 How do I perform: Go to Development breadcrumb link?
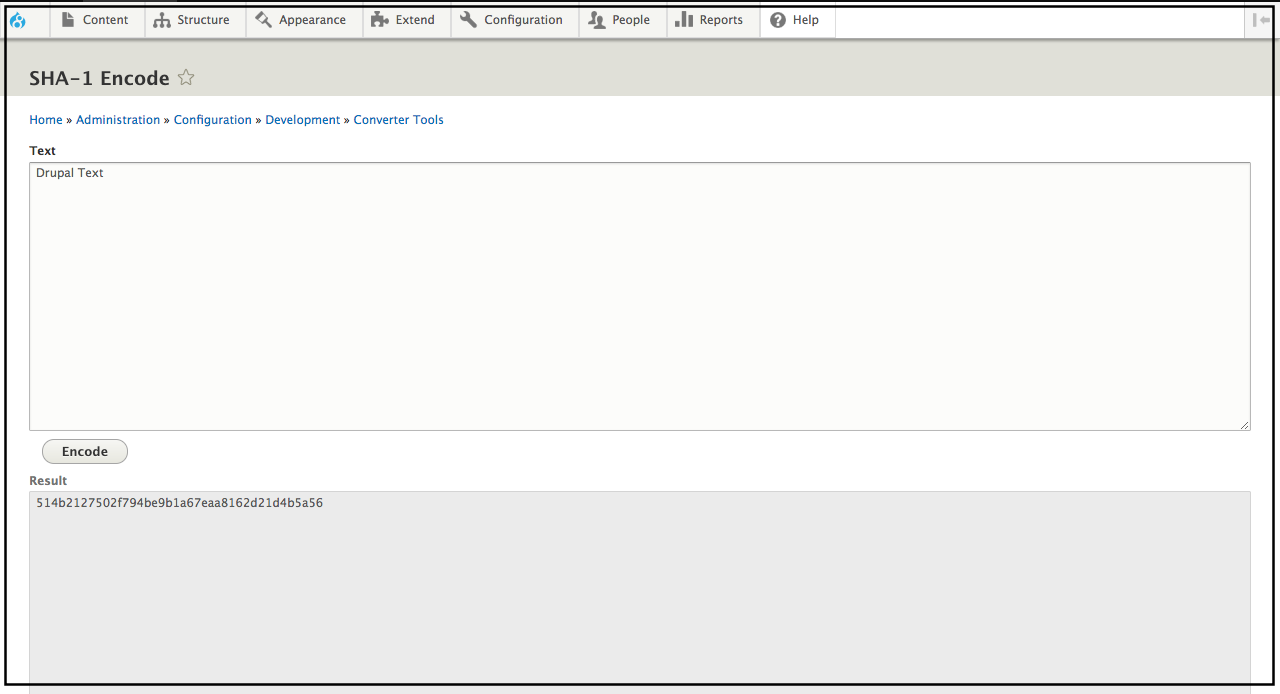pyautogui.click(x=303, y=120)
